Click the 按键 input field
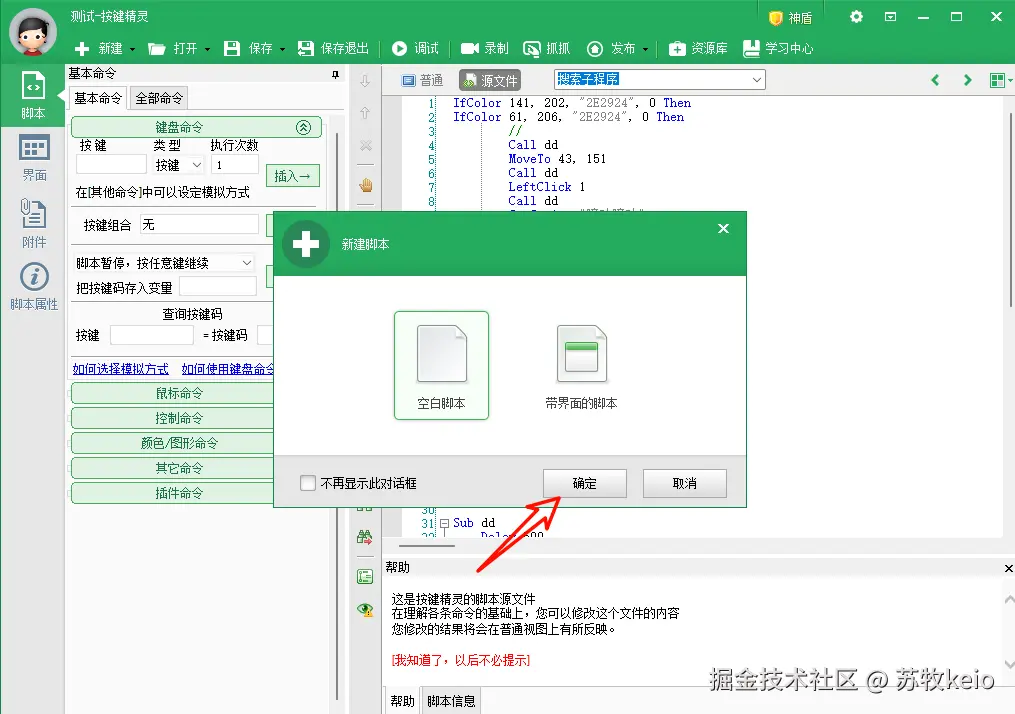The height and width of the screenshot is (714, 1015). coord(111,164)
